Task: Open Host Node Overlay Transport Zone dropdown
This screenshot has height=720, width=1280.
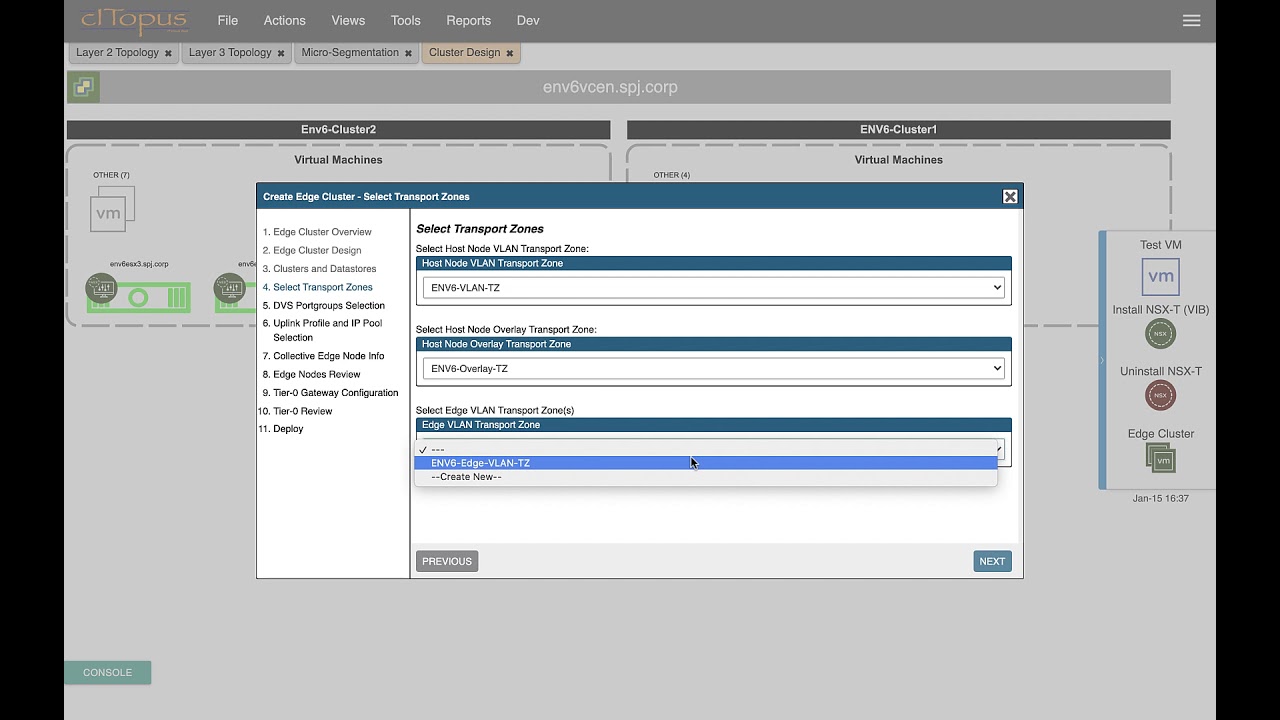Action: coord(713,369)
